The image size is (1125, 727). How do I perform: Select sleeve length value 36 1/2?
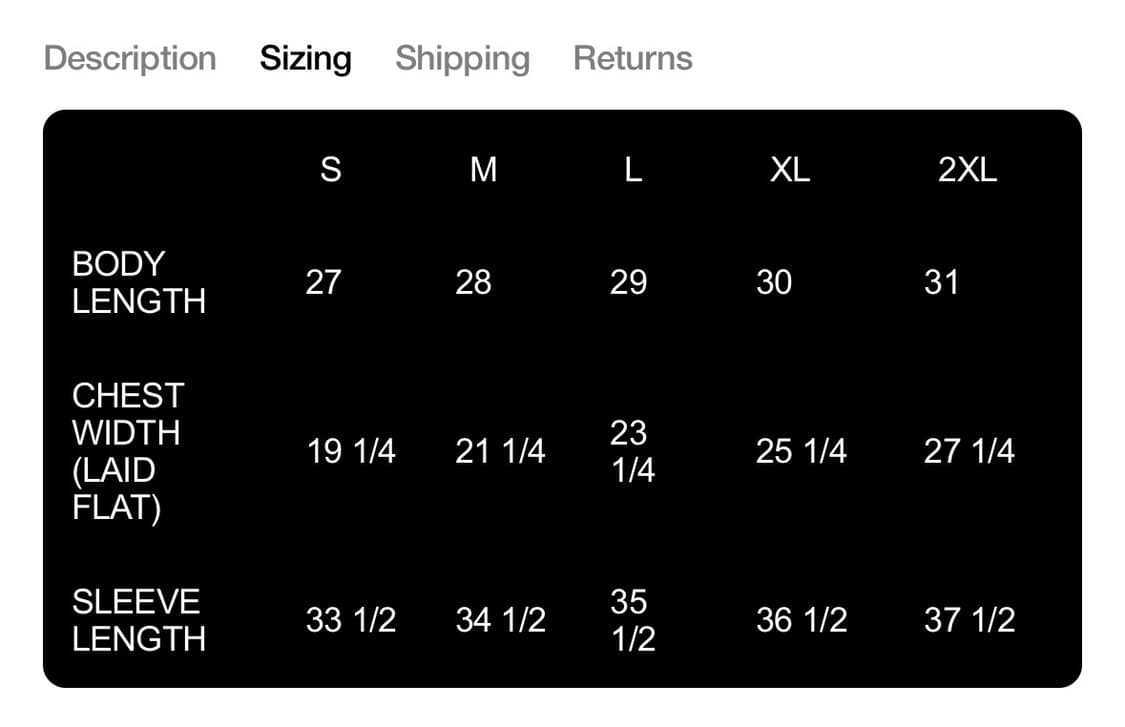[x=801, y=621]
